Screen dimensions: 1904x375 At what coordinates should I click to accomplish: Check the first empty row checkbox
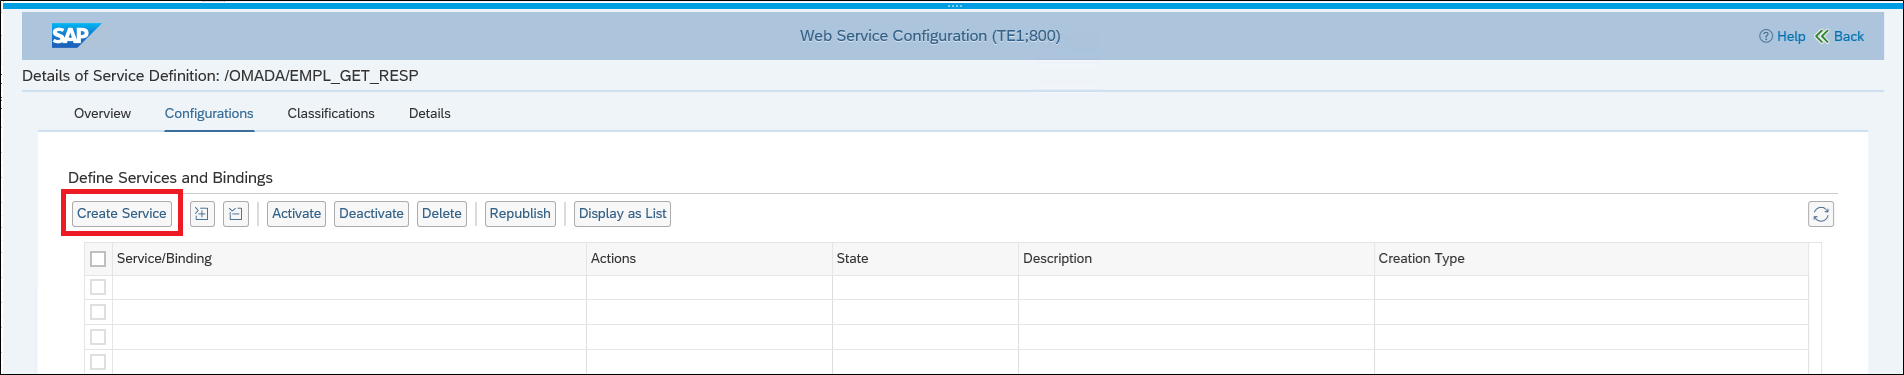[x=98, y=287]
